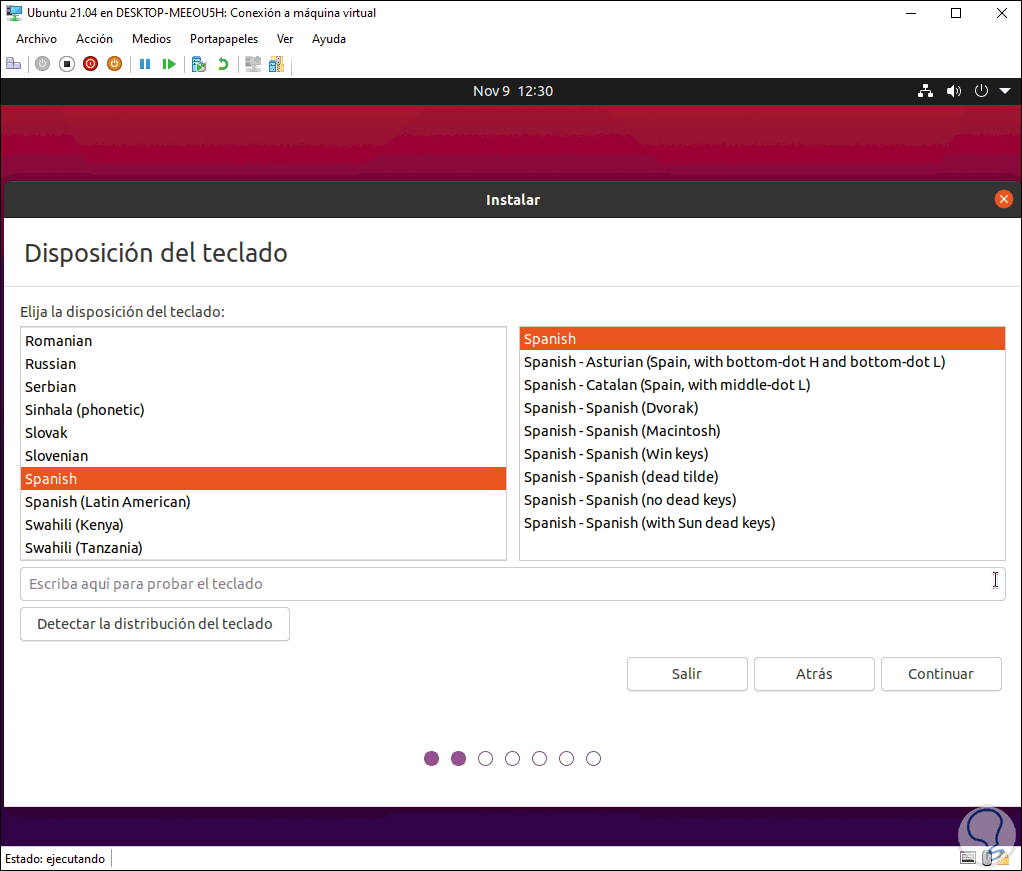Open the clock Nov 9 12:30

click(x=513, y=91)
